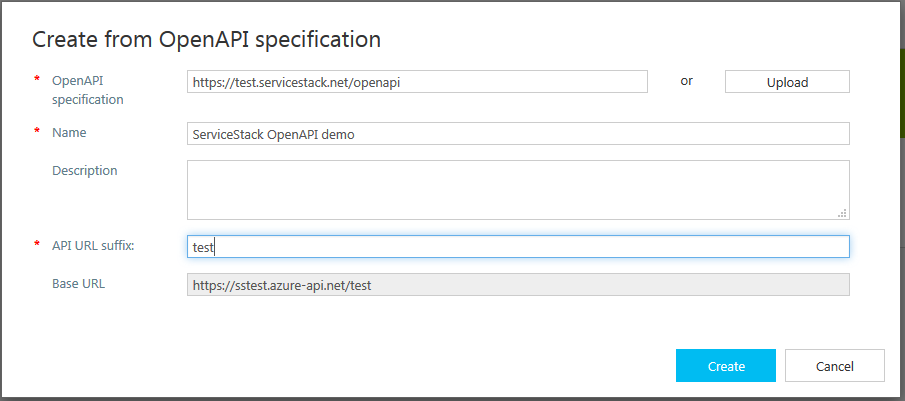Click the "Base URL" label
This screenshot has height=401, width=905.
tap(78, 284)
